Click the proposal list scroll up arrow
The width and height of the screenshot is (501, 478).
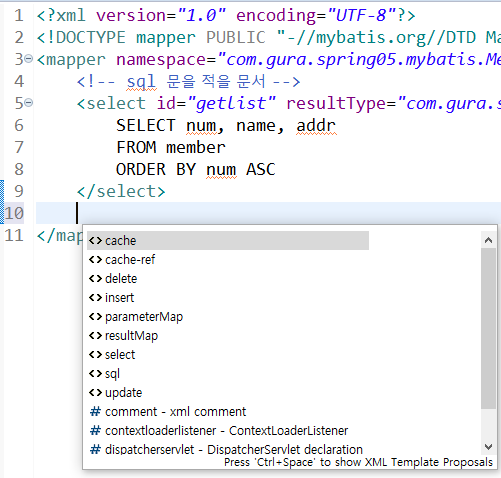click(488, 240)
